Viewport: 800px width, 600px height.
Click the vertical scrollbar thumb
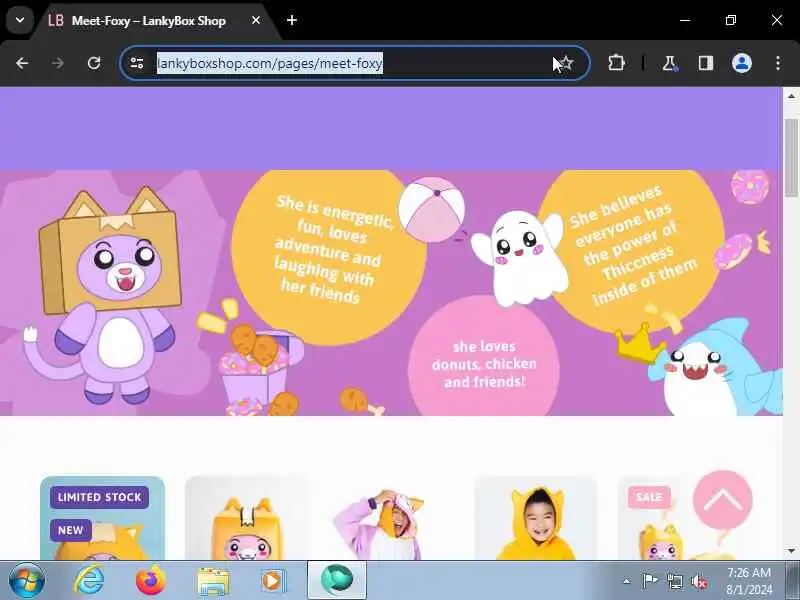tap(791, 157)
